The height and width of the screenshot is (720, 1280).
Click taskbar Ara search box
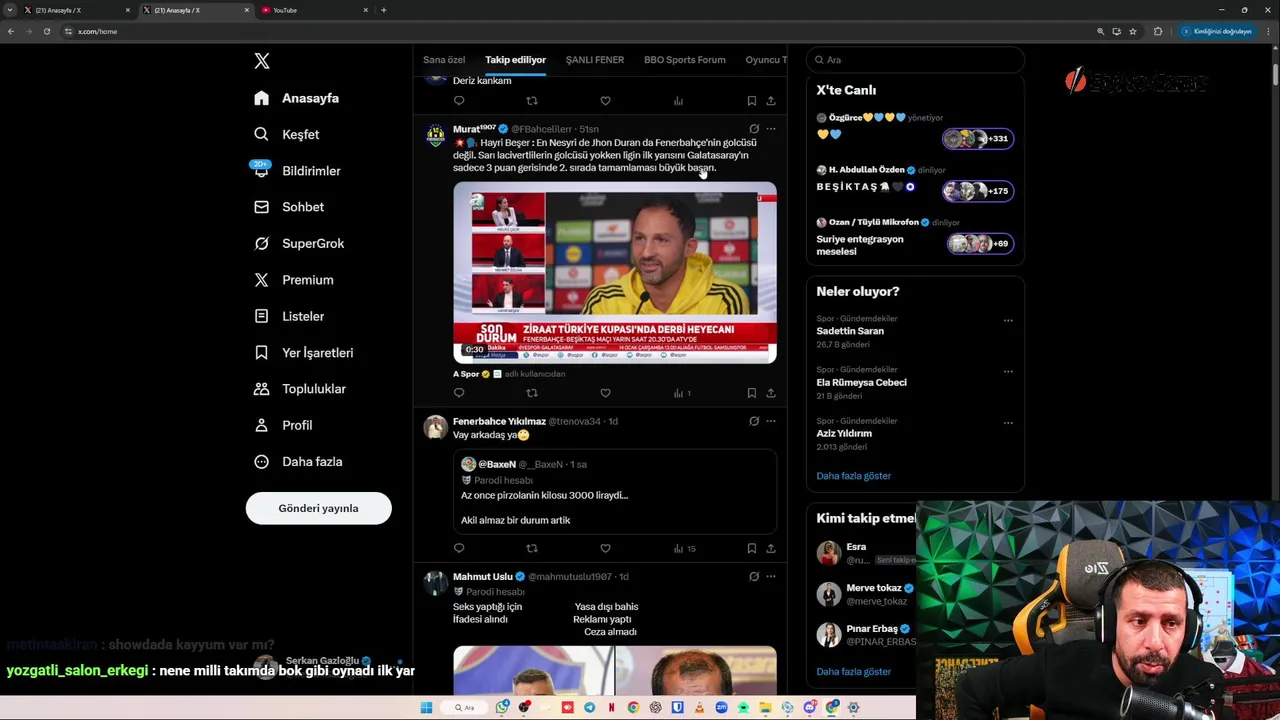(x=465, y=708)
